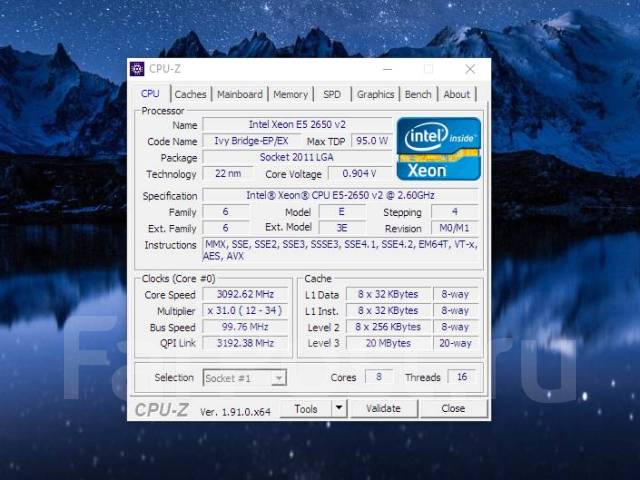Click the Ext. Family value 6
This screenshot has height=480, width=640.
pos(225,228)
